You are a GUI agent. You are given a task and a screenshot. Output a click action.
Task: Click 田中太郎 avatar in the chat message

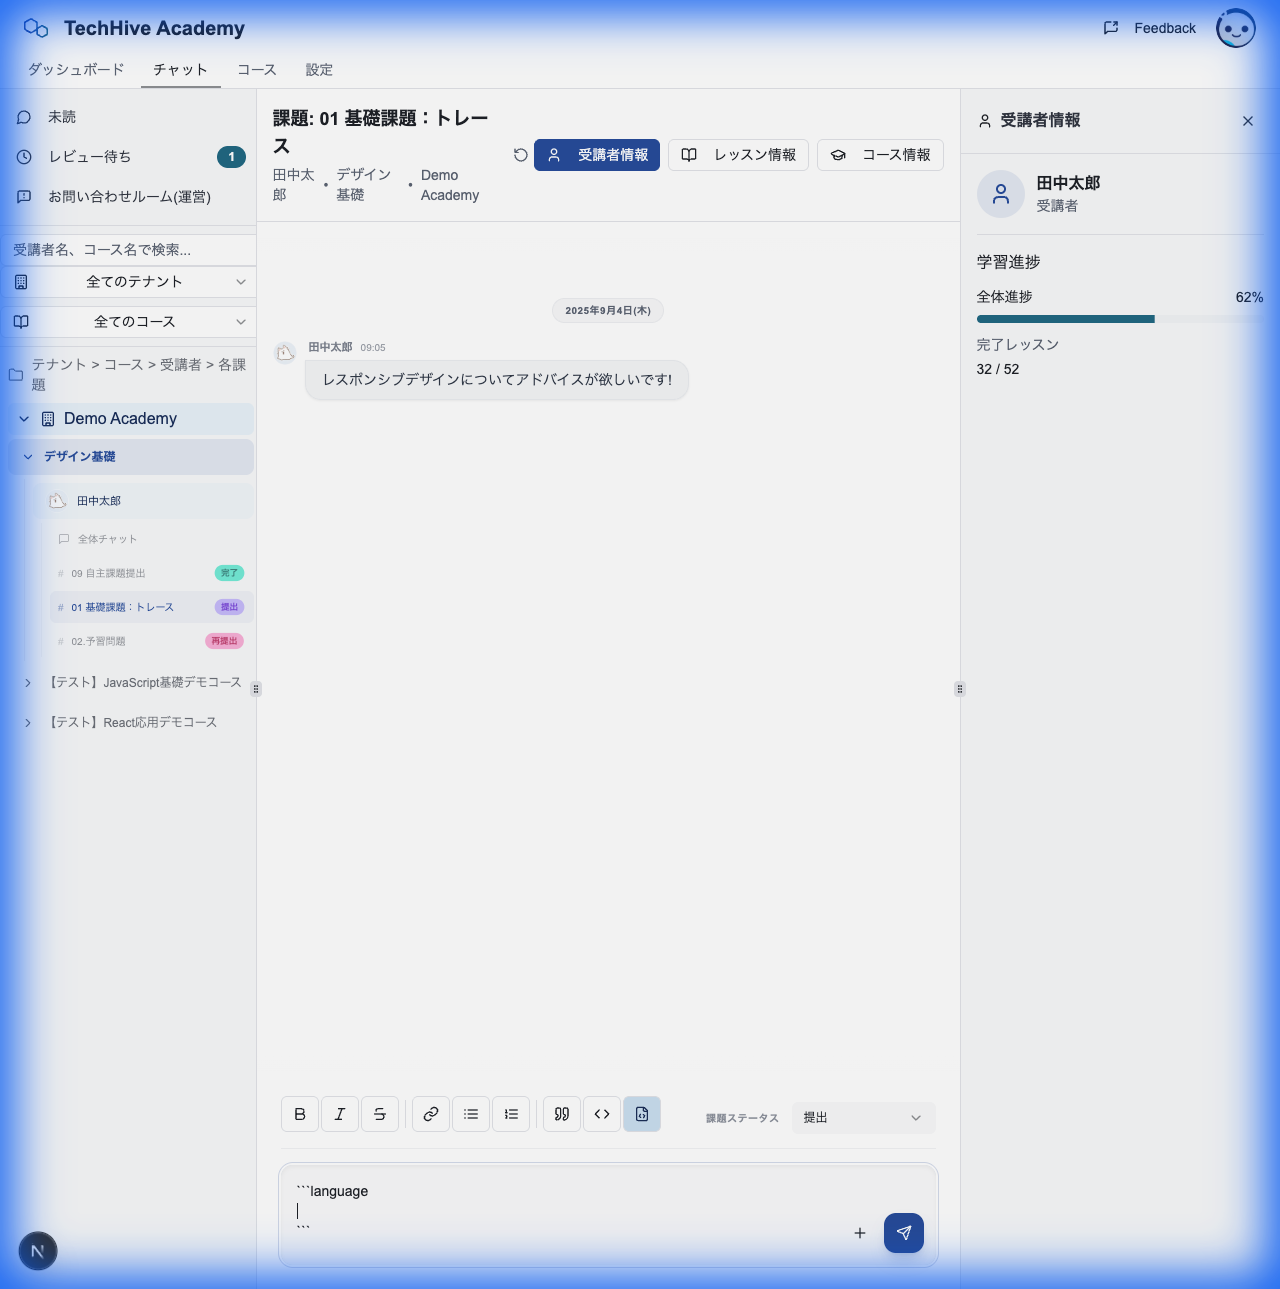pyautogui.click(x=286, y=352)
